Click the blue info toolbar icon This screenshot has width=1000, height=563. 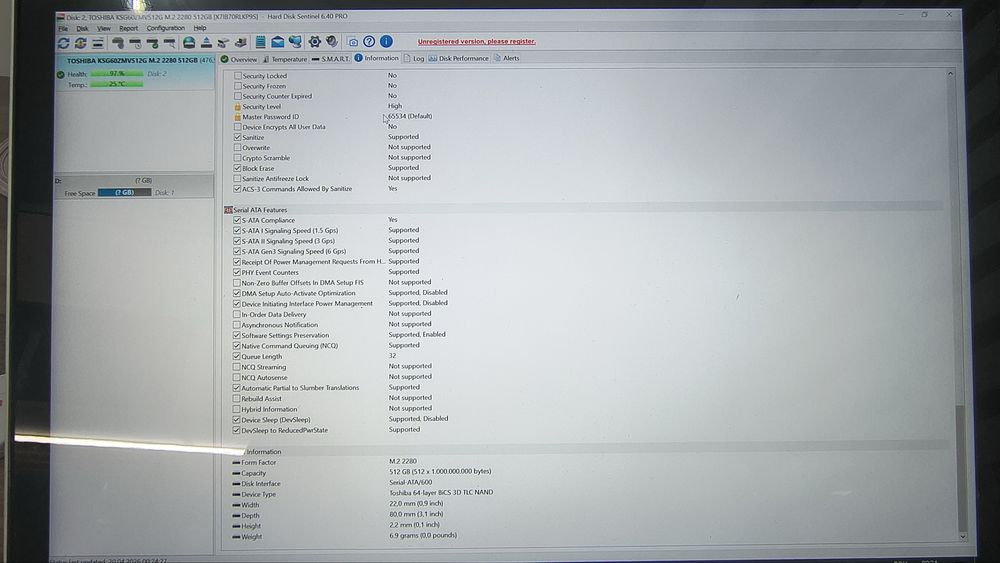pos(386,41)
